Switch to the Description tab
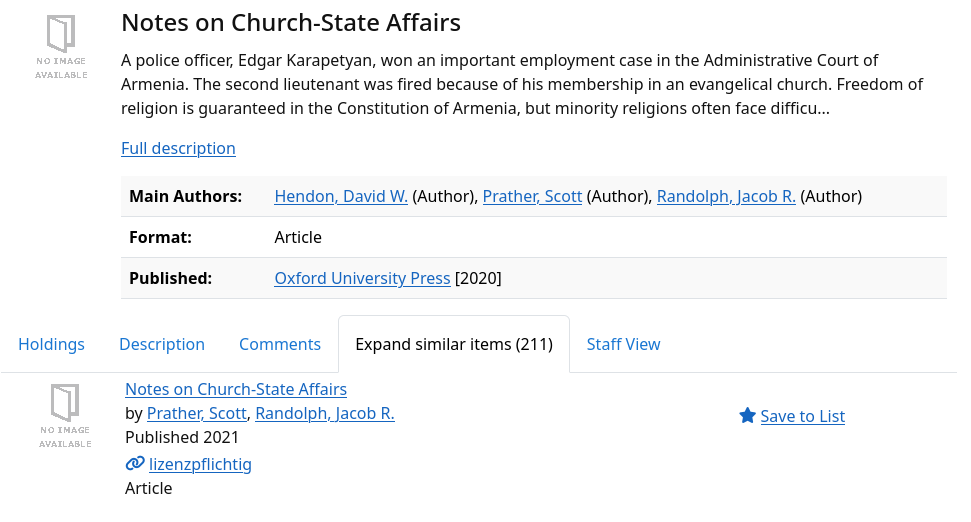Viewport: 971px width, 522px height. 162,344
